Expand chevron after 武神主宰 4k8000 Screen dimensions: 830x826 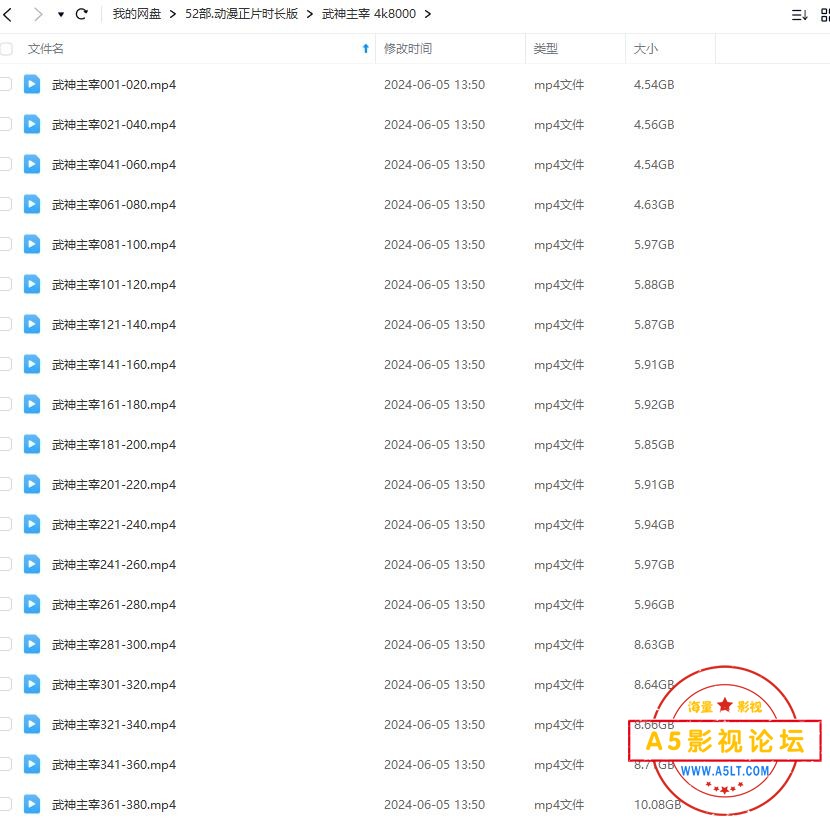(x=428, y=14)
